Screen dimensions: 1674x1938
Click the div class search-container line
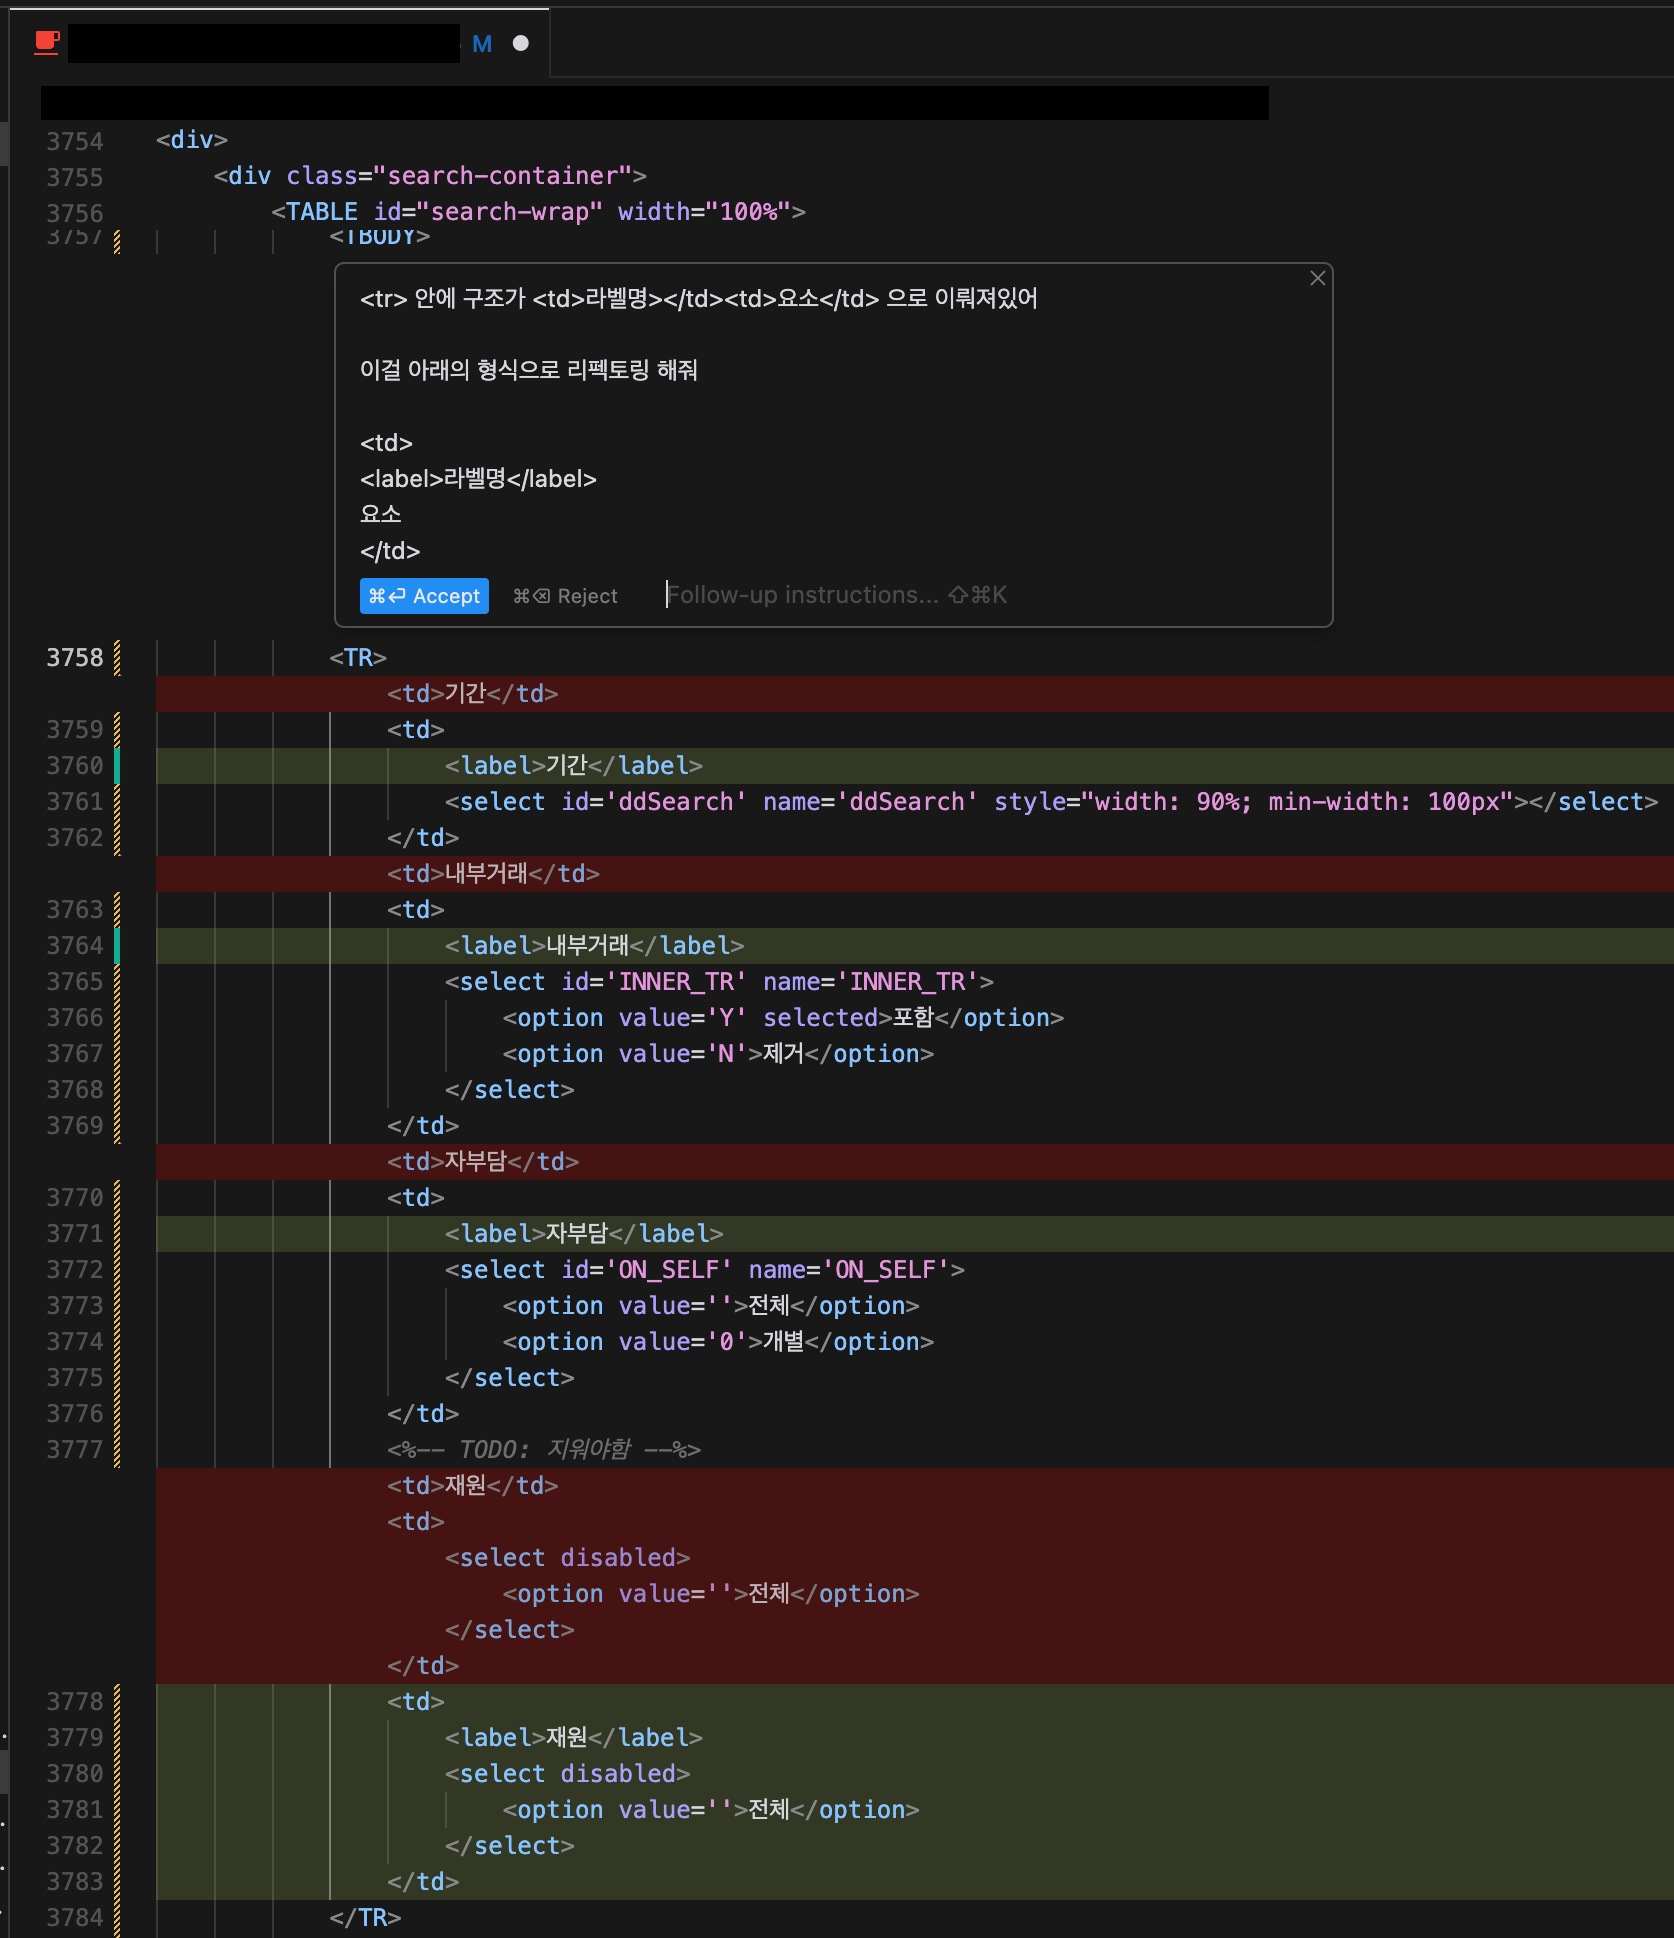pyautogui.click(x=430, y=176)
